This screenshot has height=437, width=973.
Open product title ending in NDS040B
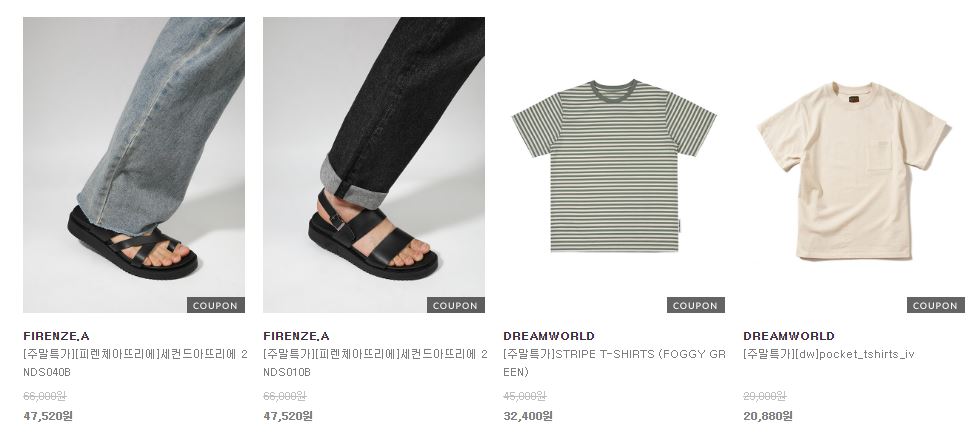pos(135,363)
